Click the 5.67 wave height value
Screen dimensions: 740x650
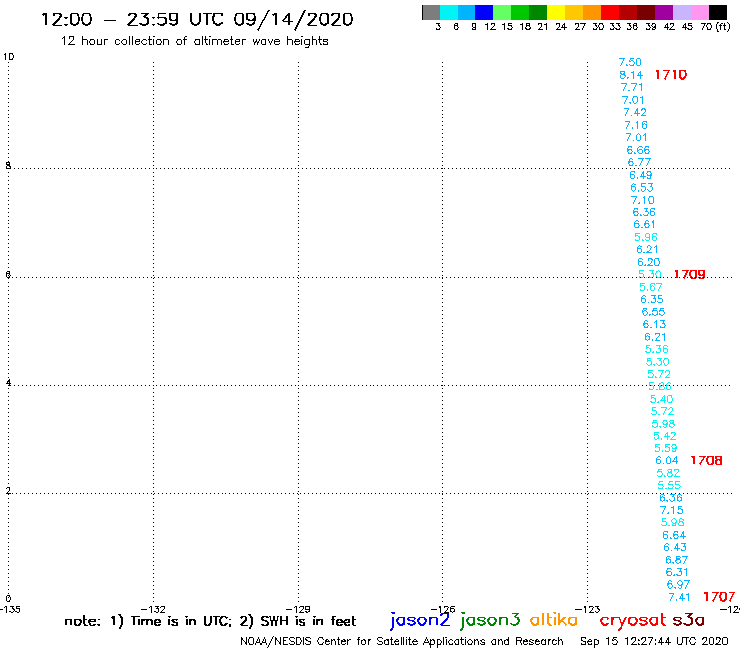tap(651, 287)
